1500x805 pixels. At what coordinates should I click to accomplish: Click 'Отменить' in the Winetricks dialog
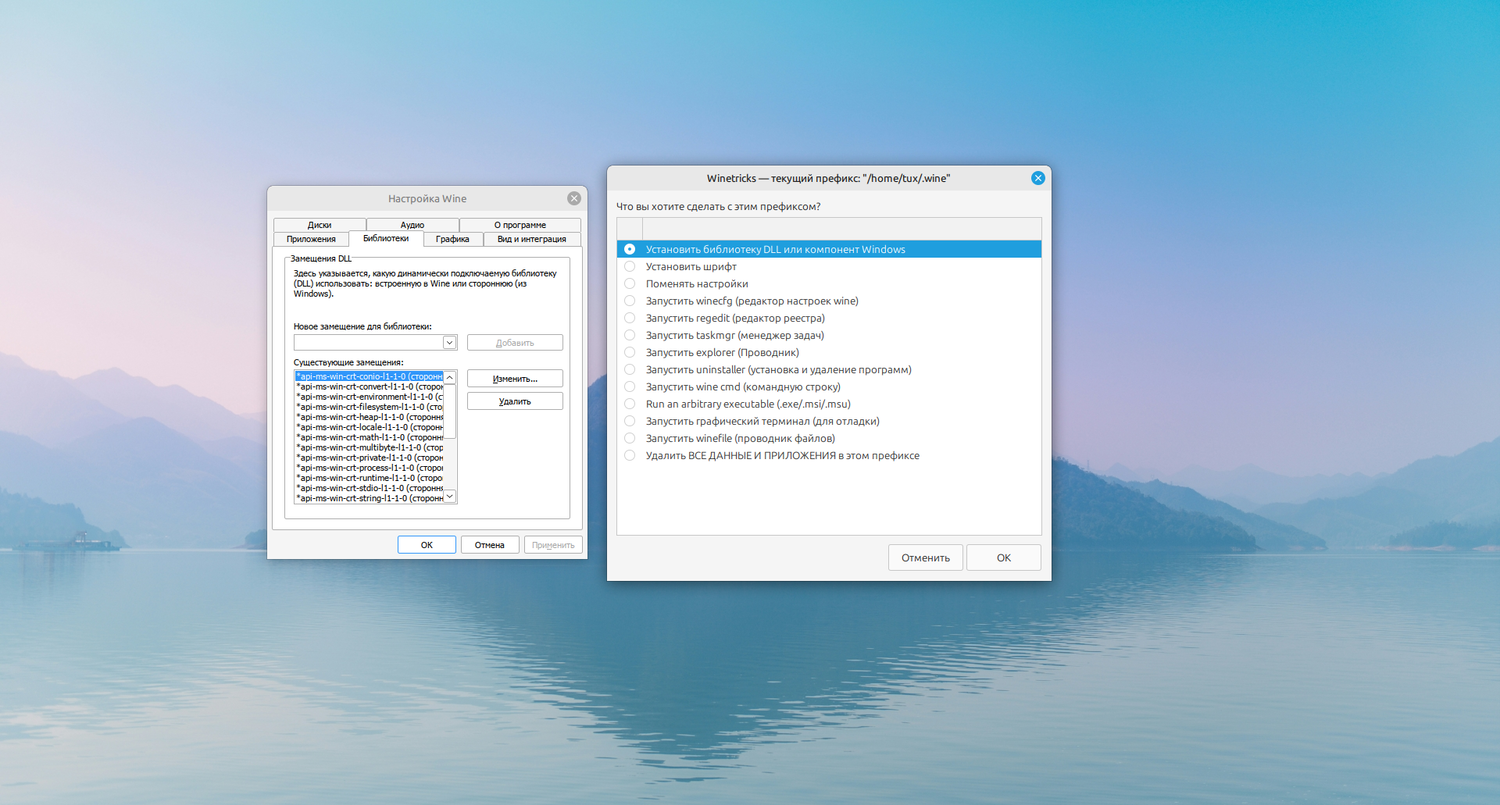tap(926, 558)
